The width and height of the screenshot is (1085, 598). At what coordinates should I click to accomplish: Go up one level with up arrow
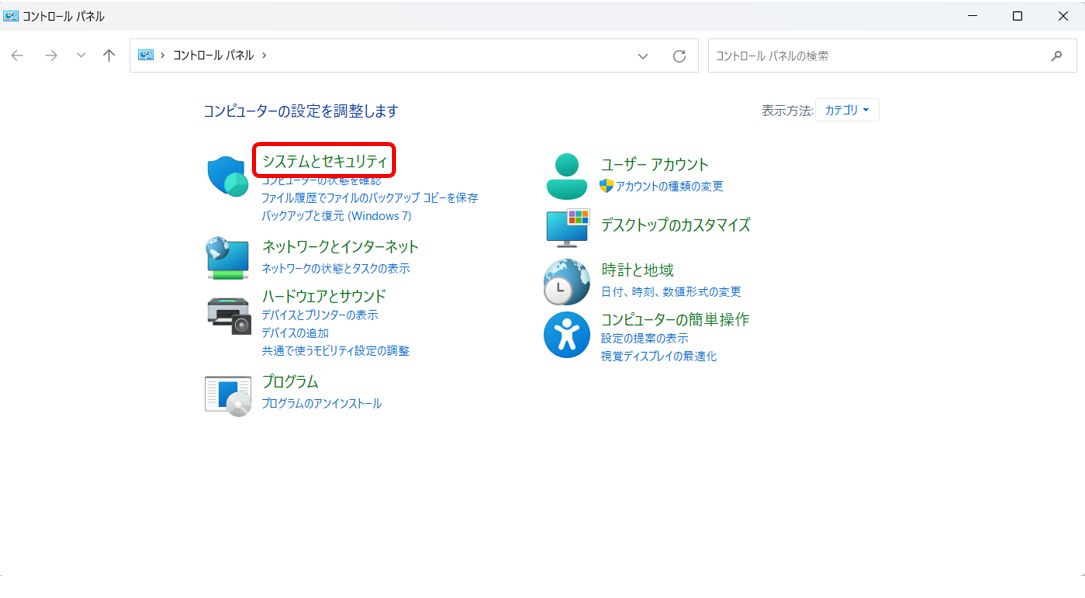[x=109, y=55]
